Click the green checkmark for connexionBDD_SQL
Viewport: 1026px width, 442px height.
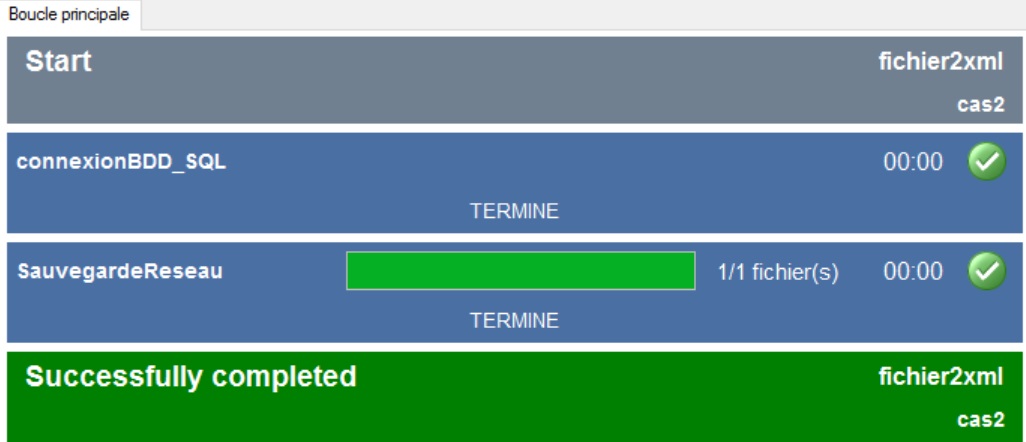986,163
